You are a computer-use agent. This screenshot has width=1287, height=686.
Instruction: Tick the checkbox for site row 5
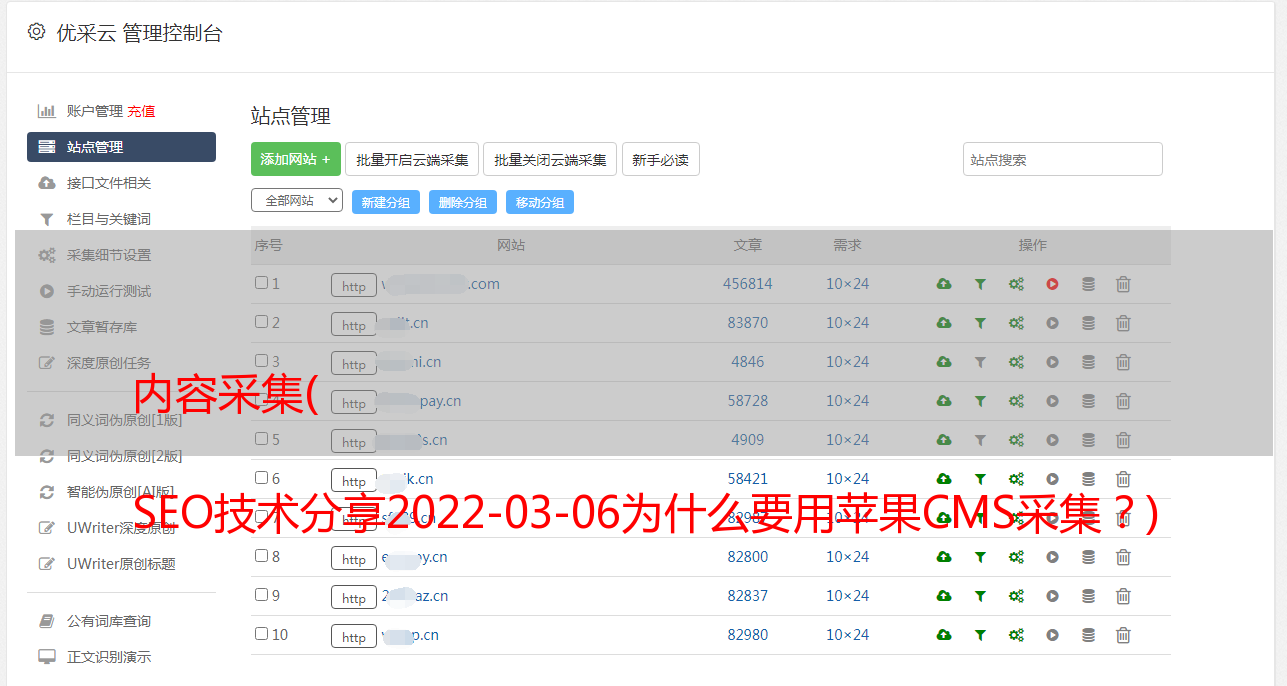[261, 439]
